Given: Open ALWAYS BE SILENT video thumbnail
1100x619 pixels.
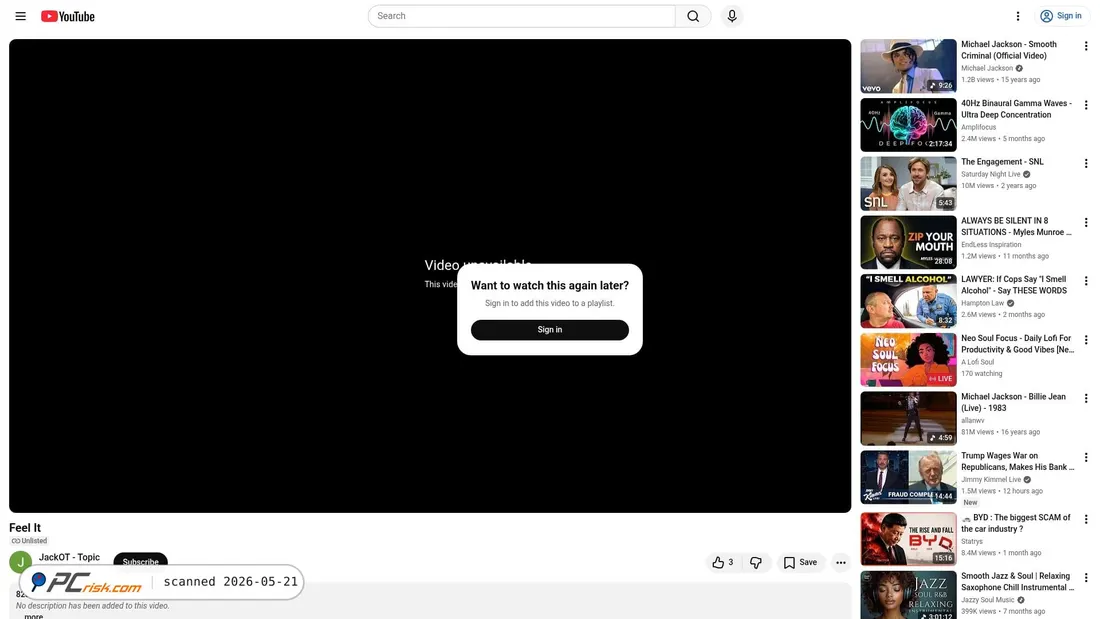Looking at the screenshot, I should point(908,242).
